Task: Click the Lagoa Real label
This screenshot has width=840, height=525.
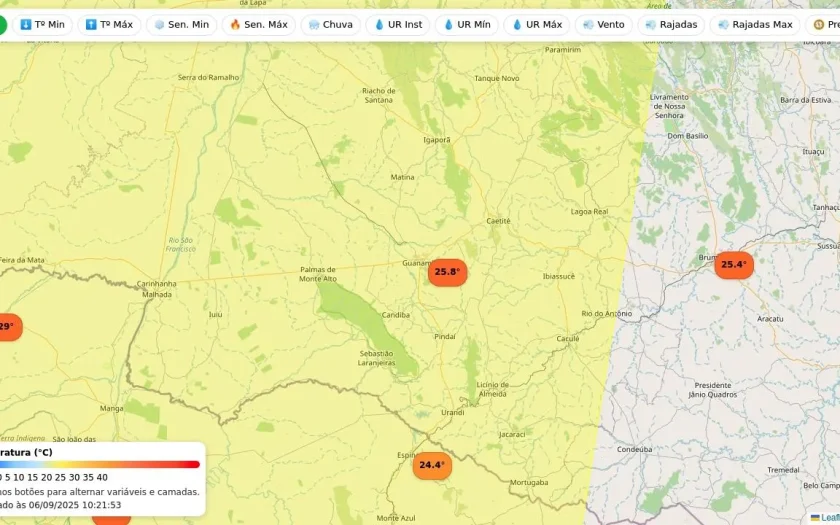Action: [x=589, y=212]
